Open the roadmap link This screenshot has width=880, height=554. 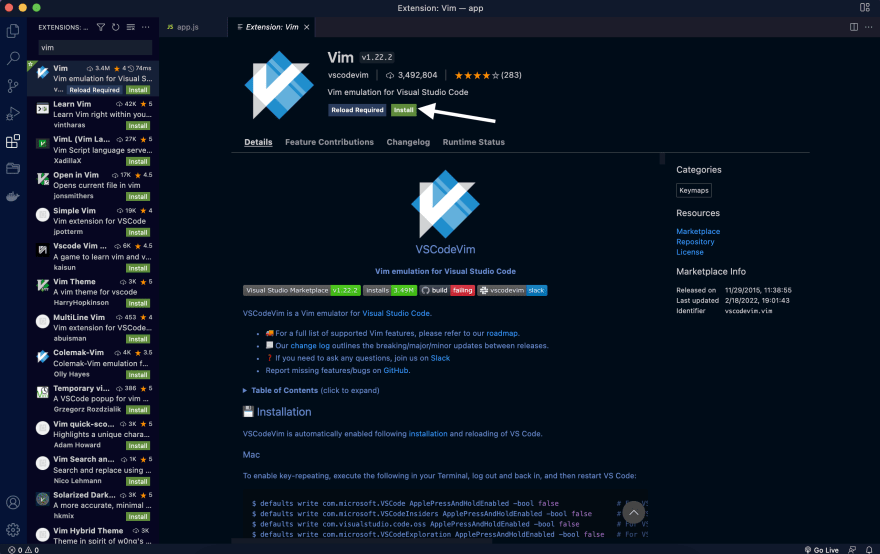pyautogui.click(x=502, y=333)
